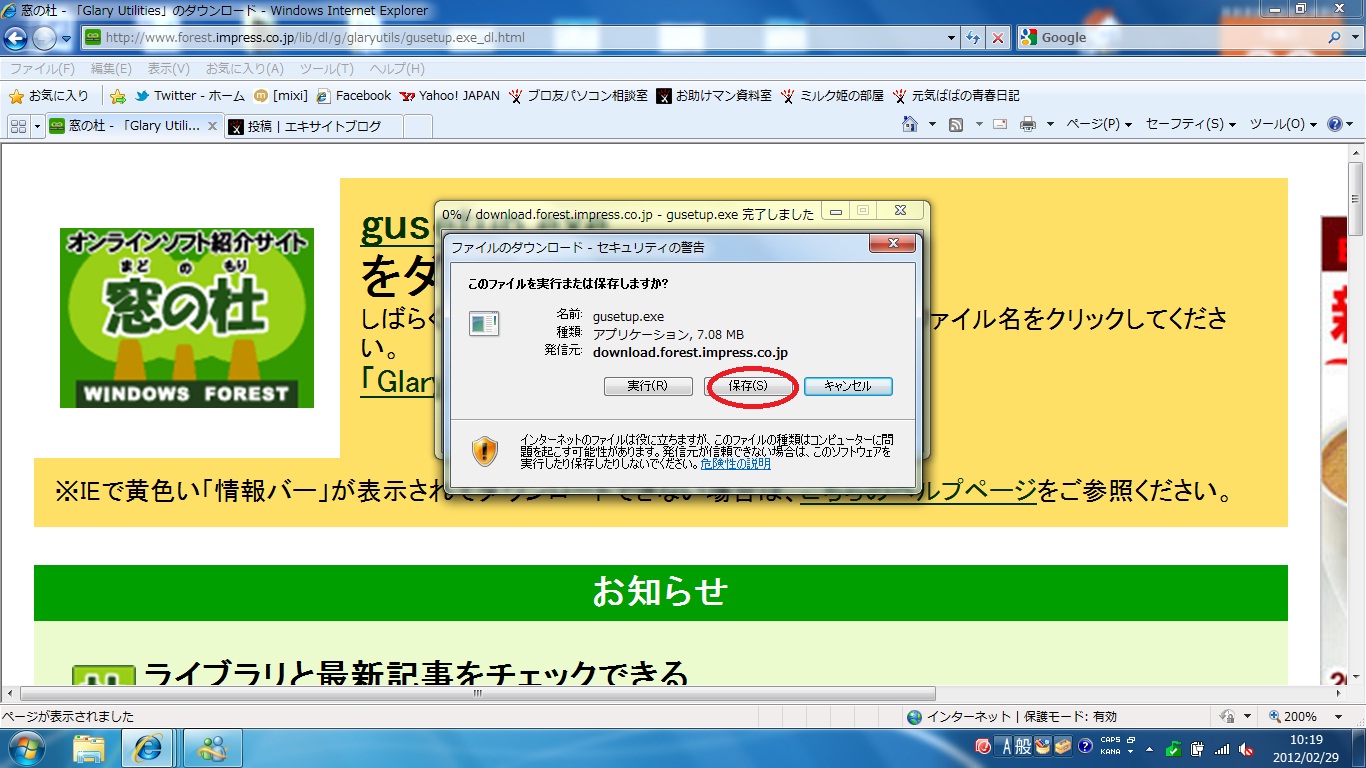The width and height of the screenshot is (1366, 768).
Task: Open the Twitter - ホーム favorite link
Action: click(190, 96)
